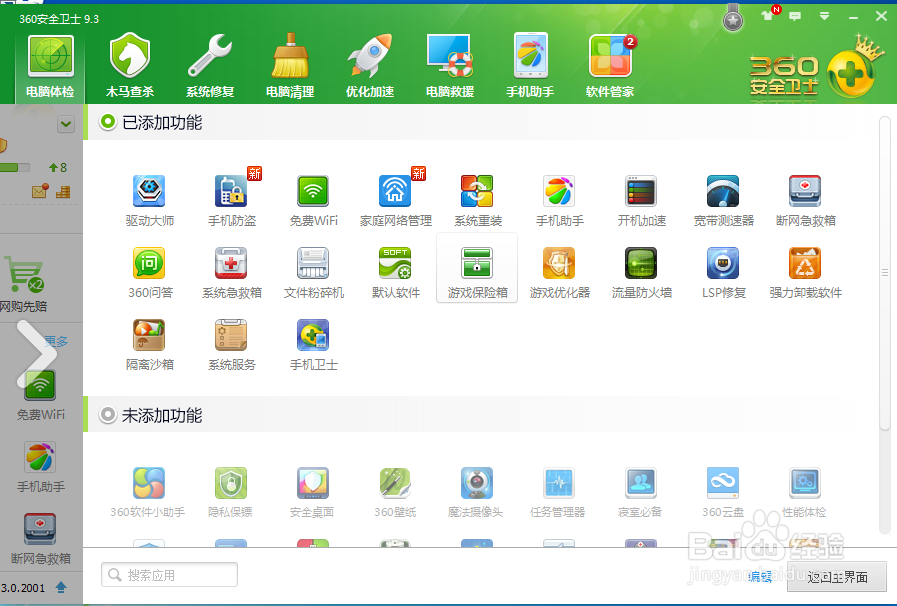Focus the 搜索应用 search field
Image resolution: width=897 pixels, height=606 pixels.
169,575
